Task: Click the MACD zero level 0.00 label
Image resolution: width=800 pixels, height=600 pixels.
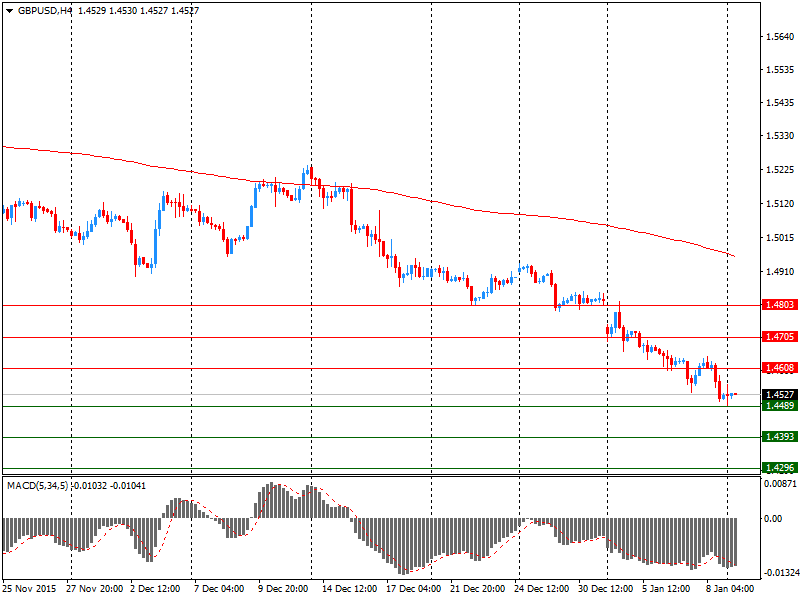Action: pyautogui.click(x=773, y=518)
